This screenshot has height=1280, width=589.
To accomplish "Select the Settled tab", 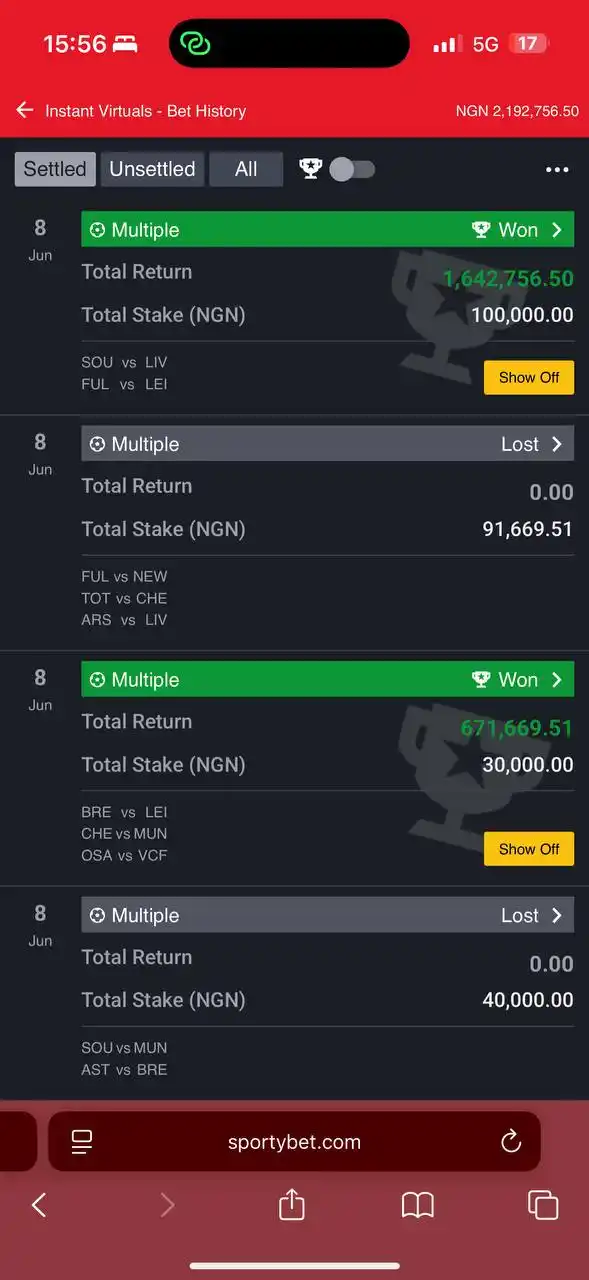I will click(x=55, y=169).
